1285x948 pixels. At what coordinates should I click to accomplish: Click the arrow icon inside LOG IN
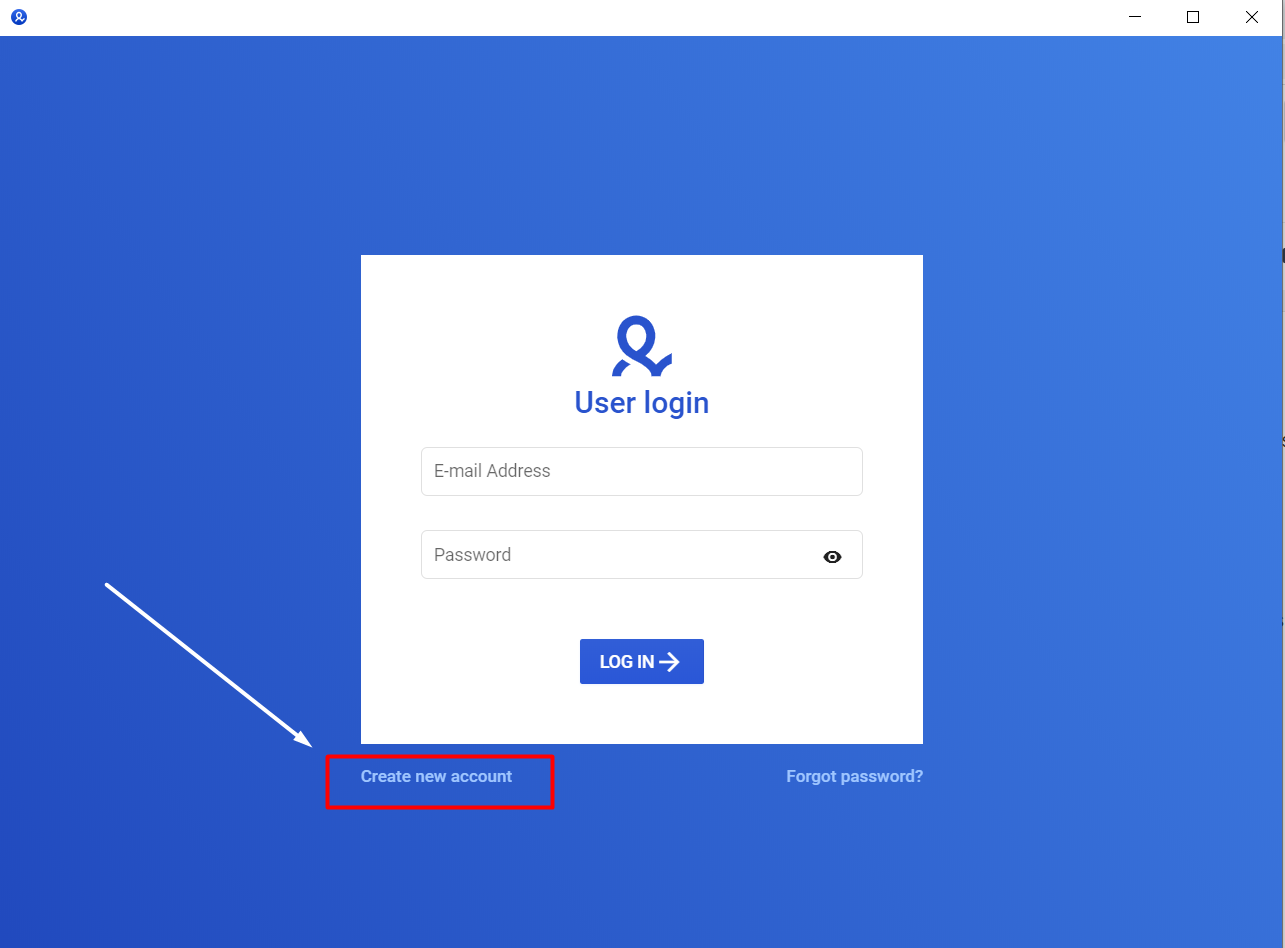coord(670,662)
